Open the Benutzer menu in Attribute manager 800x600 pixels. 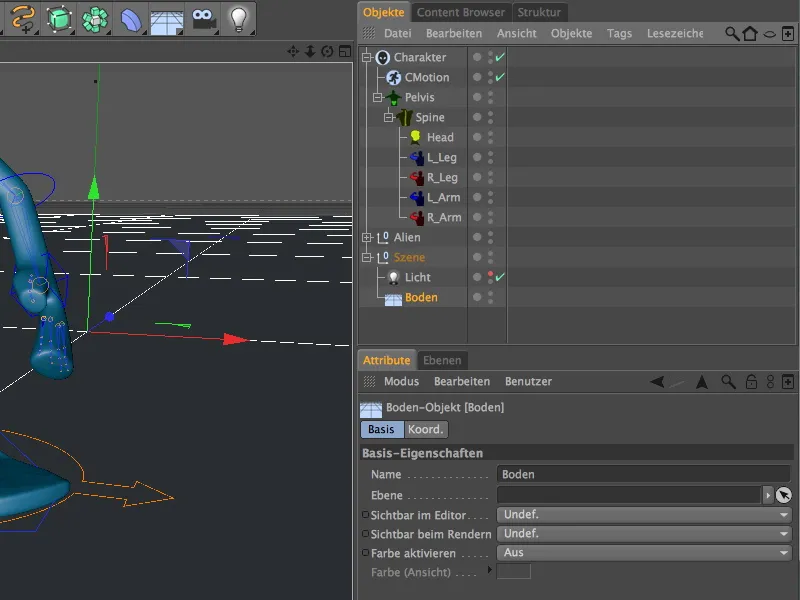pos(528,382)
